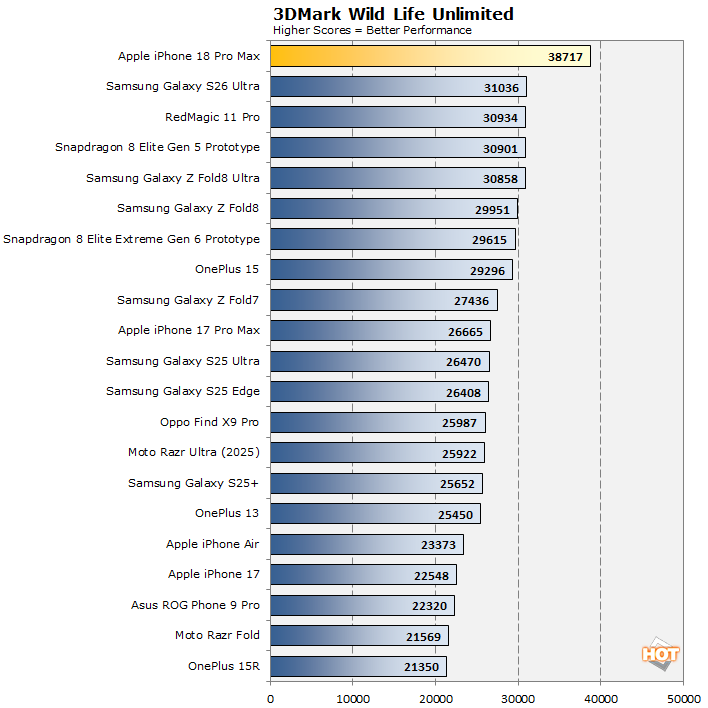Click the x-axis label 20000

click(436, 699)
